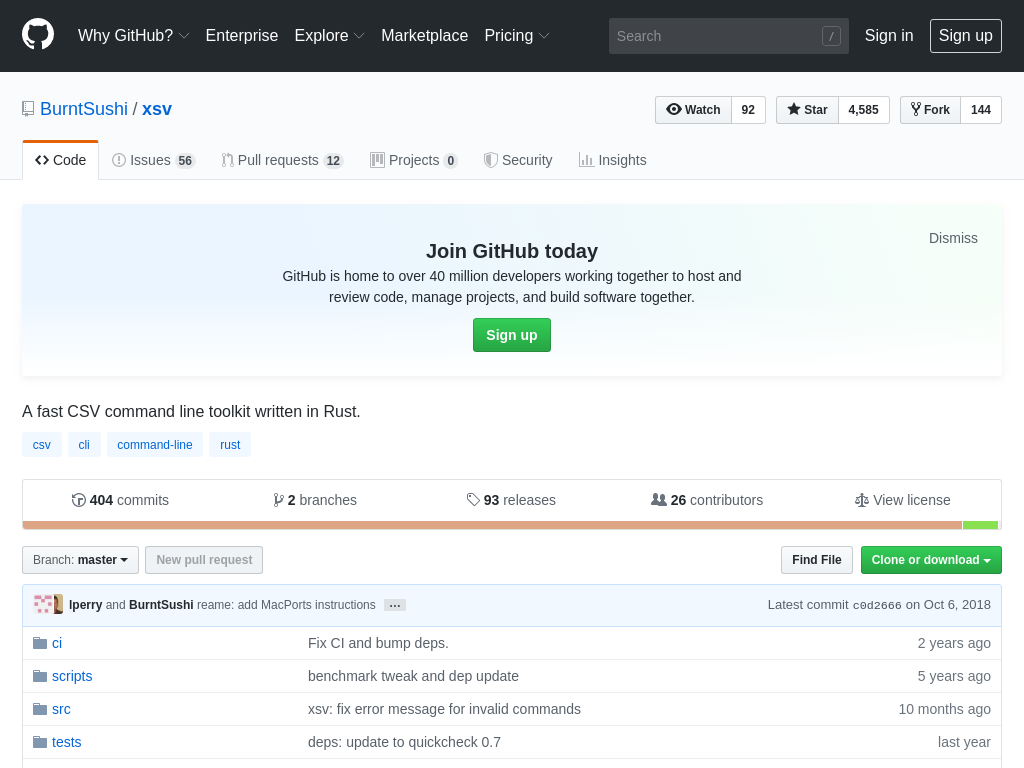Go to the Insights tab
1024x768 pixels.
point(612,160)
